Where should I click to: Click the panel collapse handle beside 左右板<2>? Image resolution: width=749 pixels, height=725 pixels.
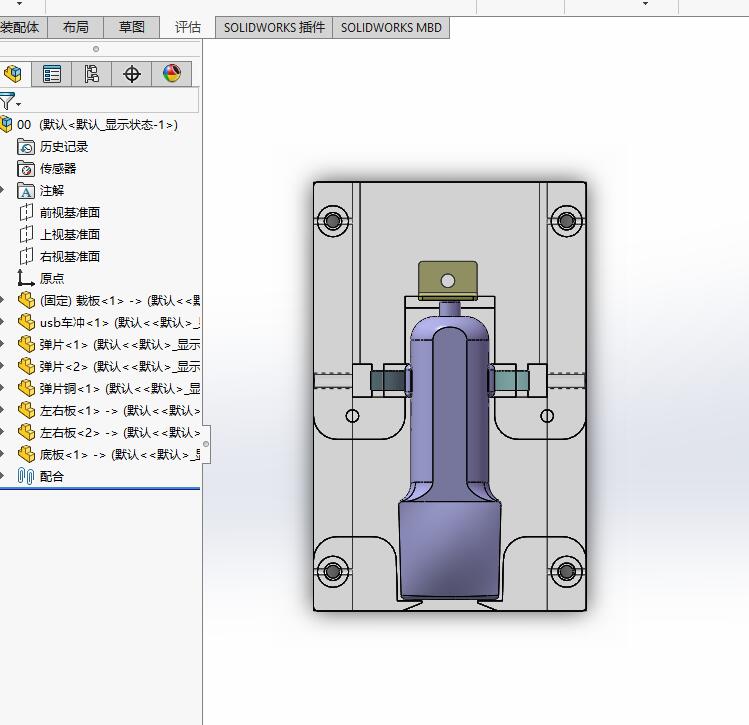coord(206,444)
